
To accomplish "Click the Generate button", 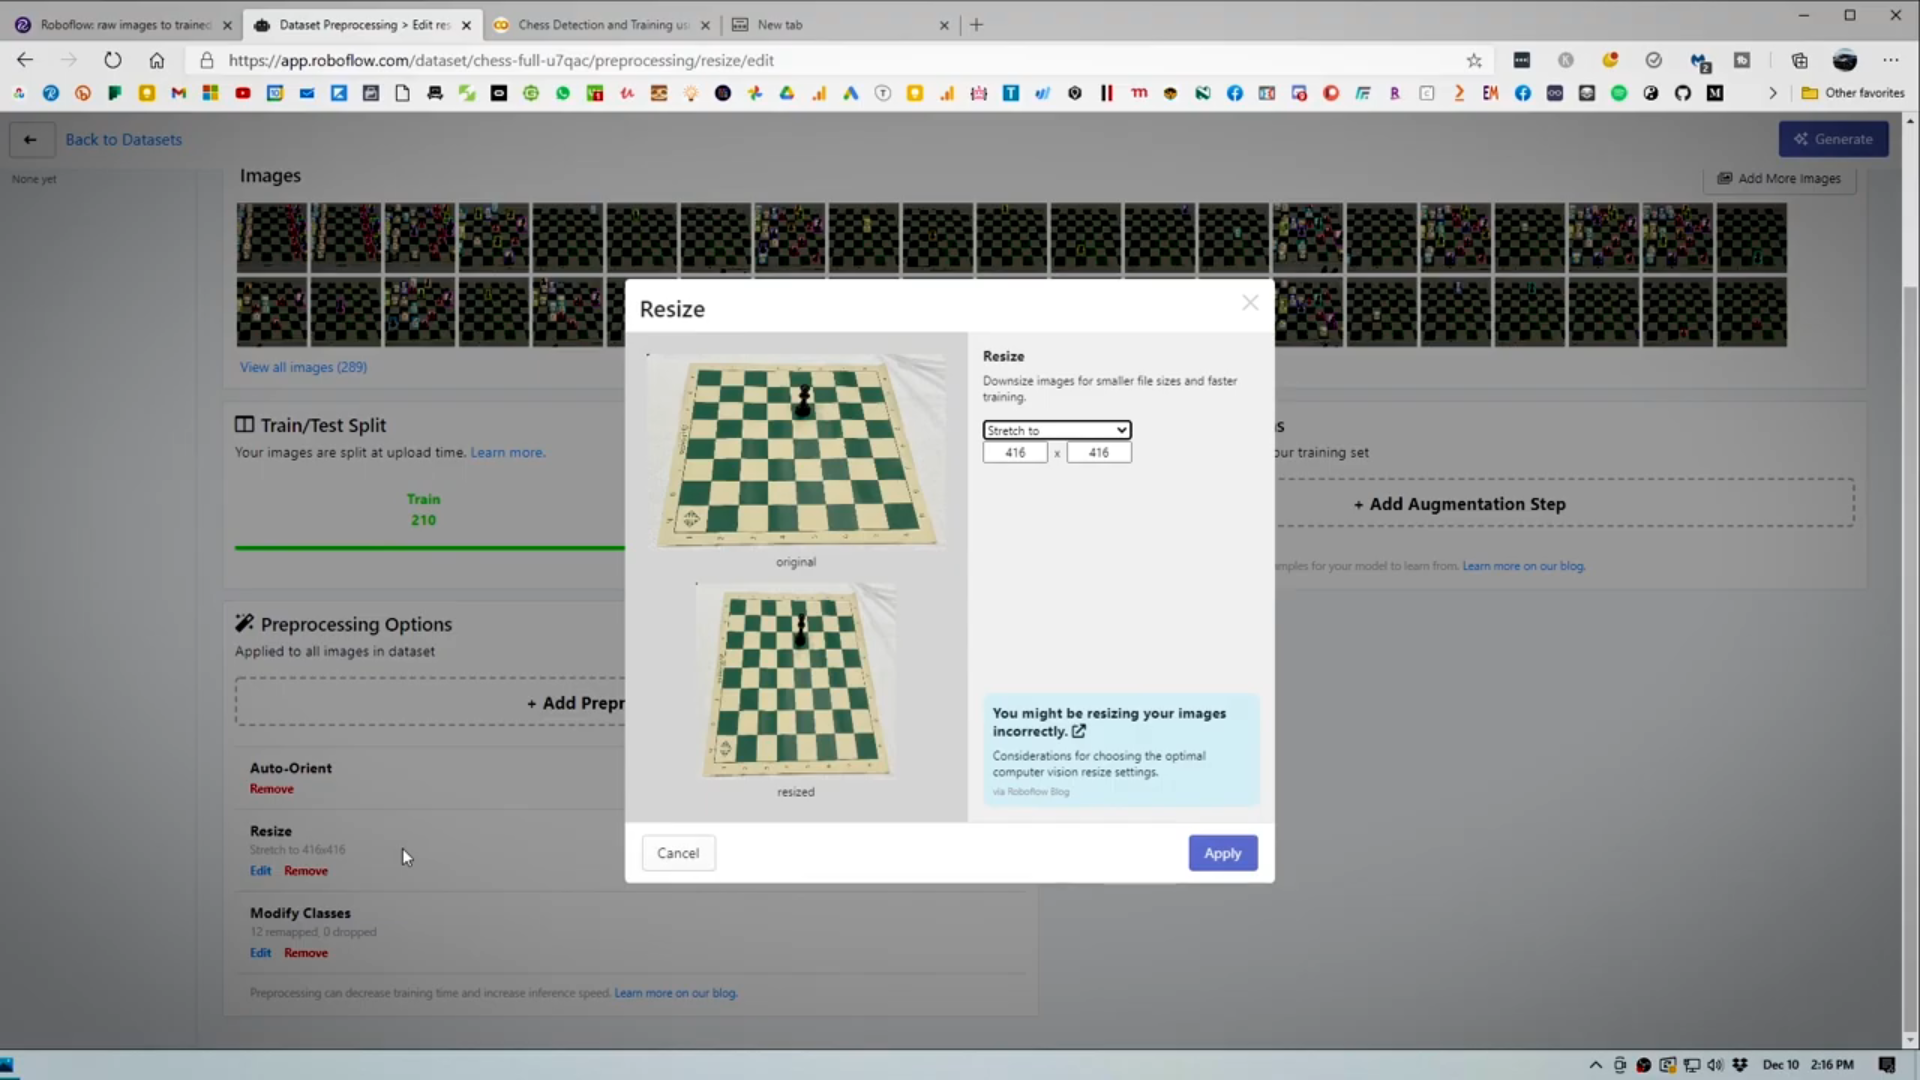I will click(1833, 139).
